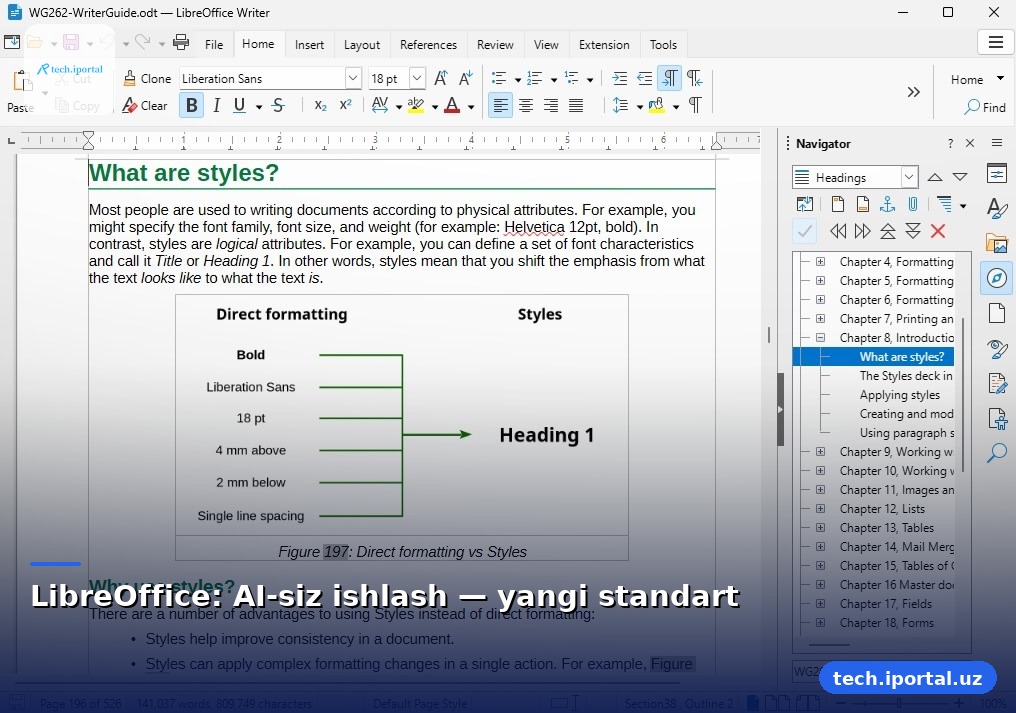The image size is (1016, 713).
Task: Open the highlighting color dropdown arrow
Action: tap(435, 107)
